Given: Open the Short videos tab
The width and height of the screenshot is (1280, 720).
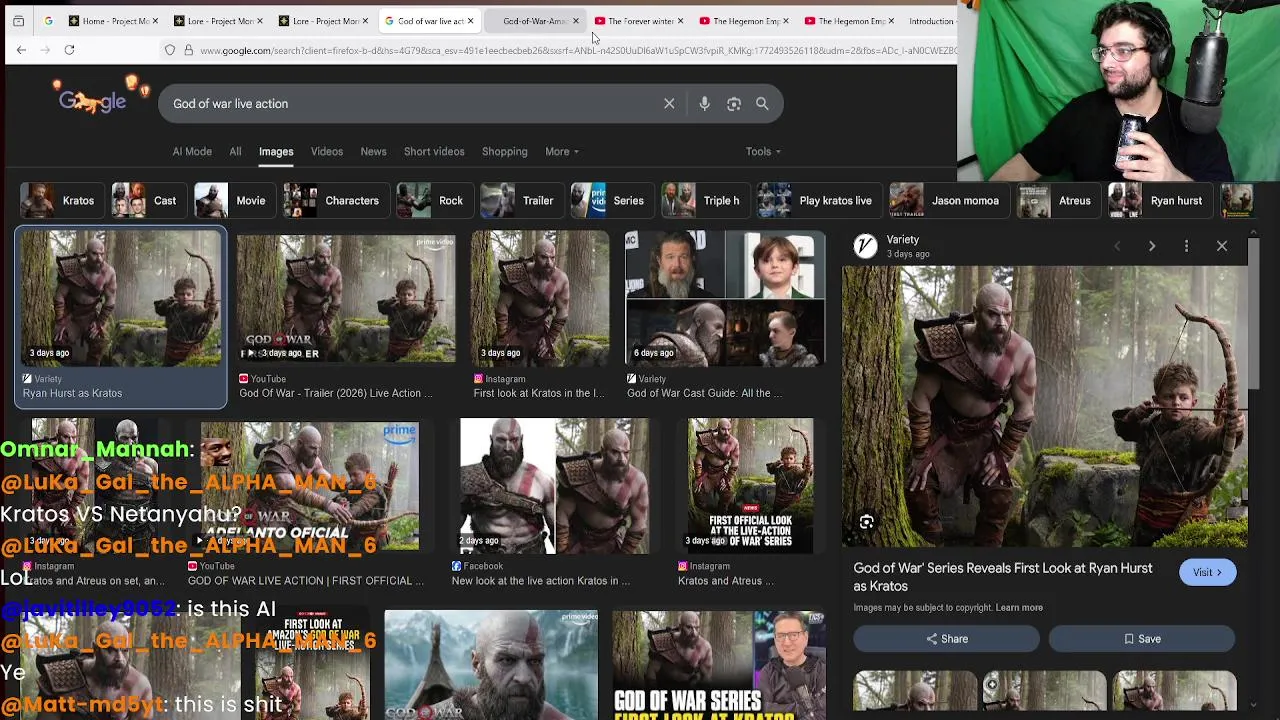Looking at the screenshot, I should click(434, 152).
